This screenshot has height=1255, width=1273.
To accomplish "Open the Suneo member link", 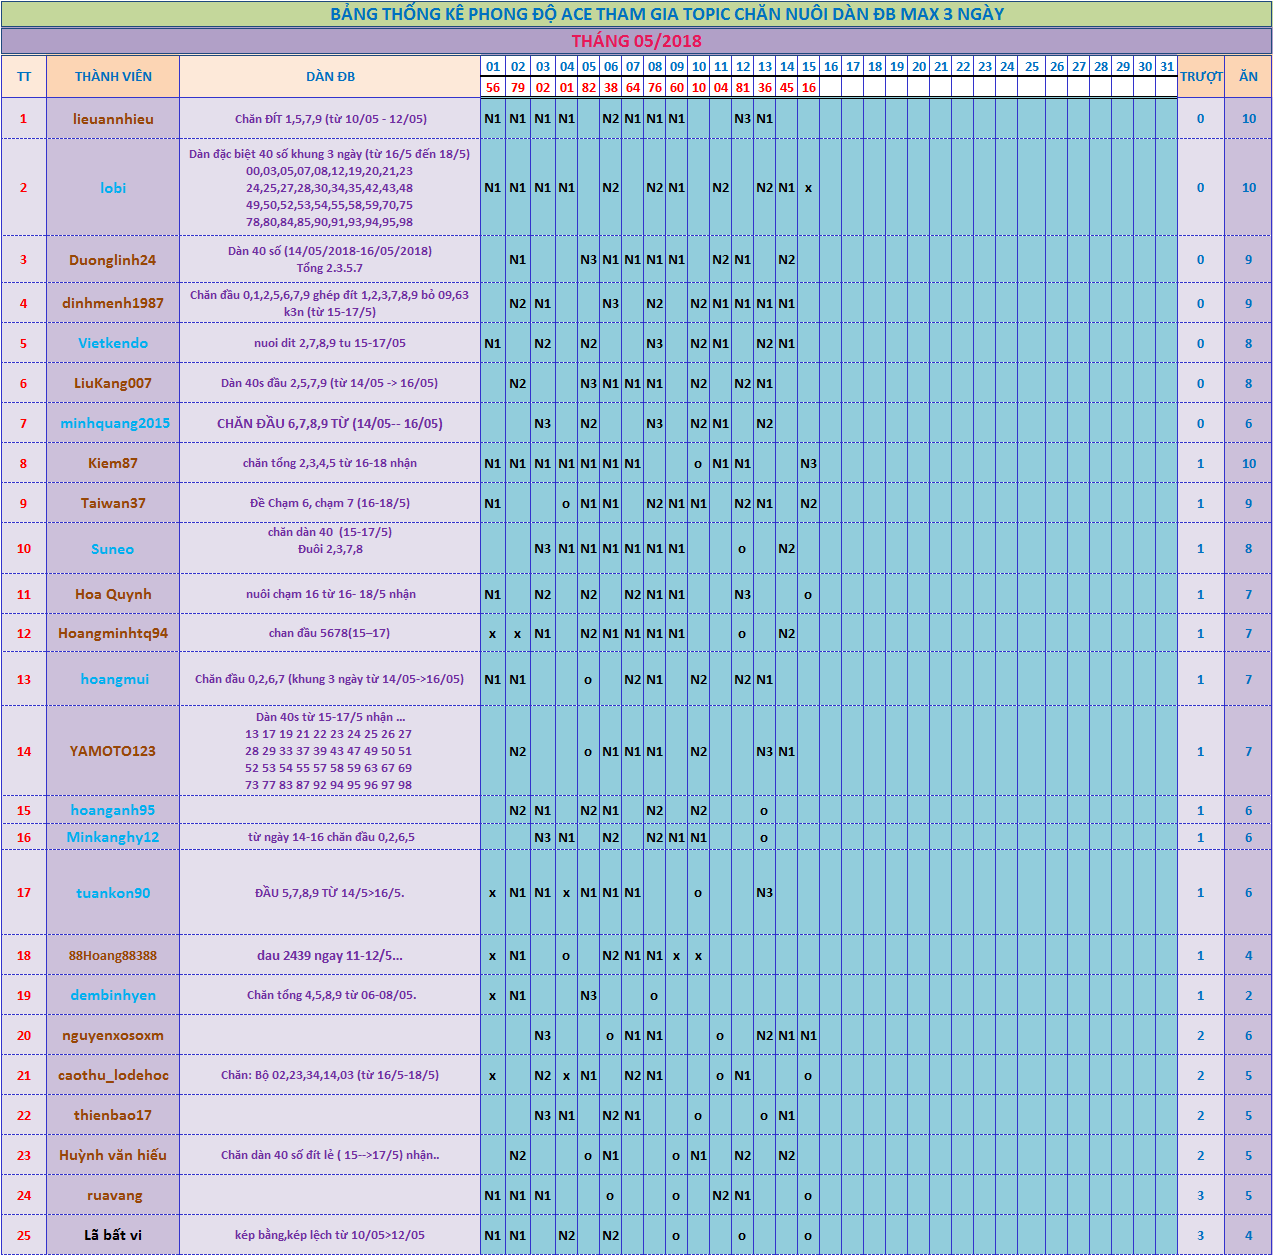I will [x=112, y=549].
